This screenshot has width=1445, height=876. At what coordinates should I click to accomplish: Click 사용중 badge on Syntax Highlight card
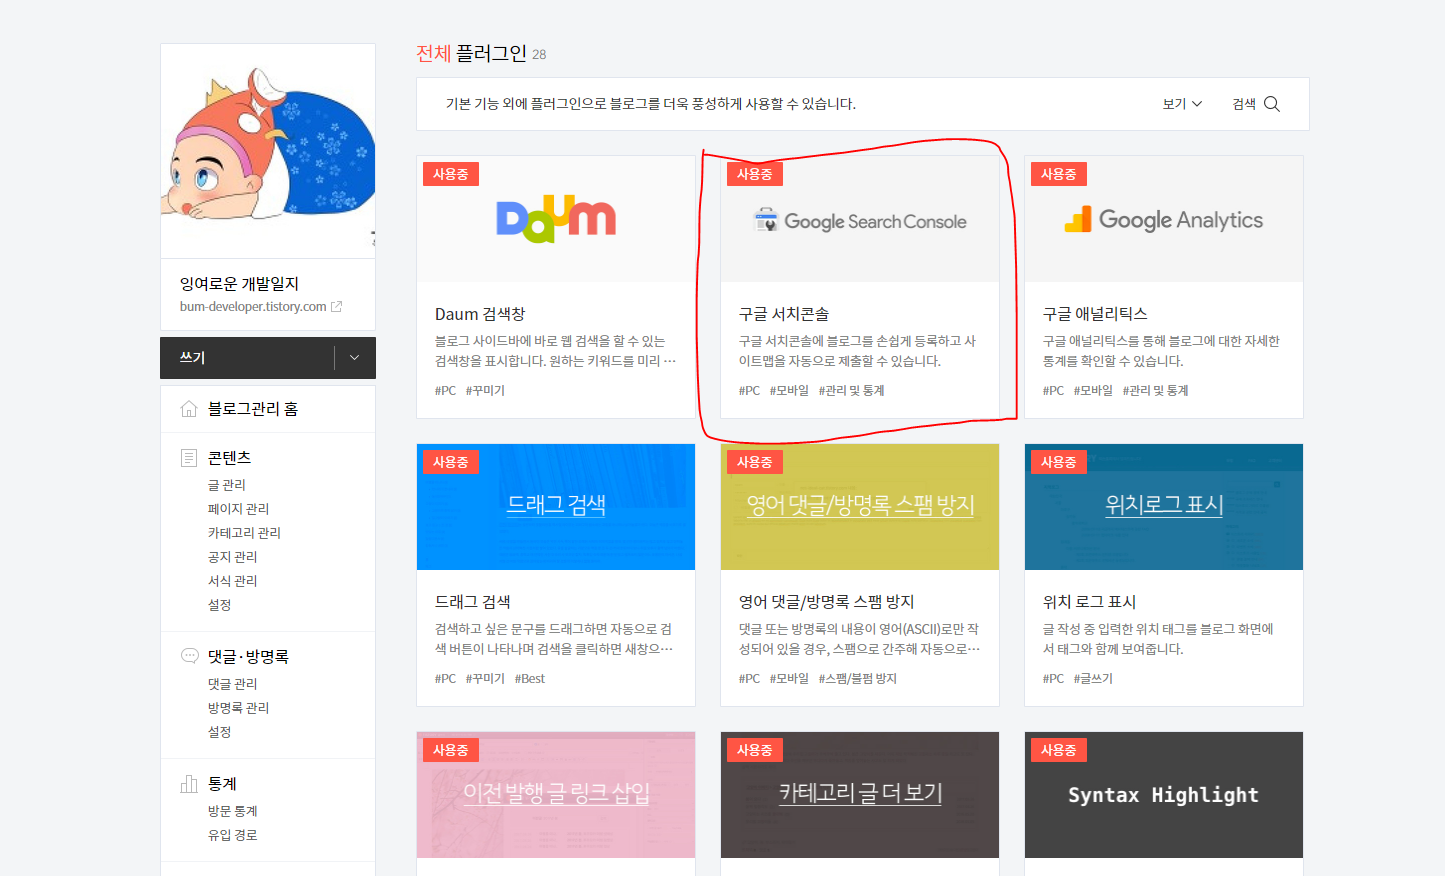point(1059,750)
